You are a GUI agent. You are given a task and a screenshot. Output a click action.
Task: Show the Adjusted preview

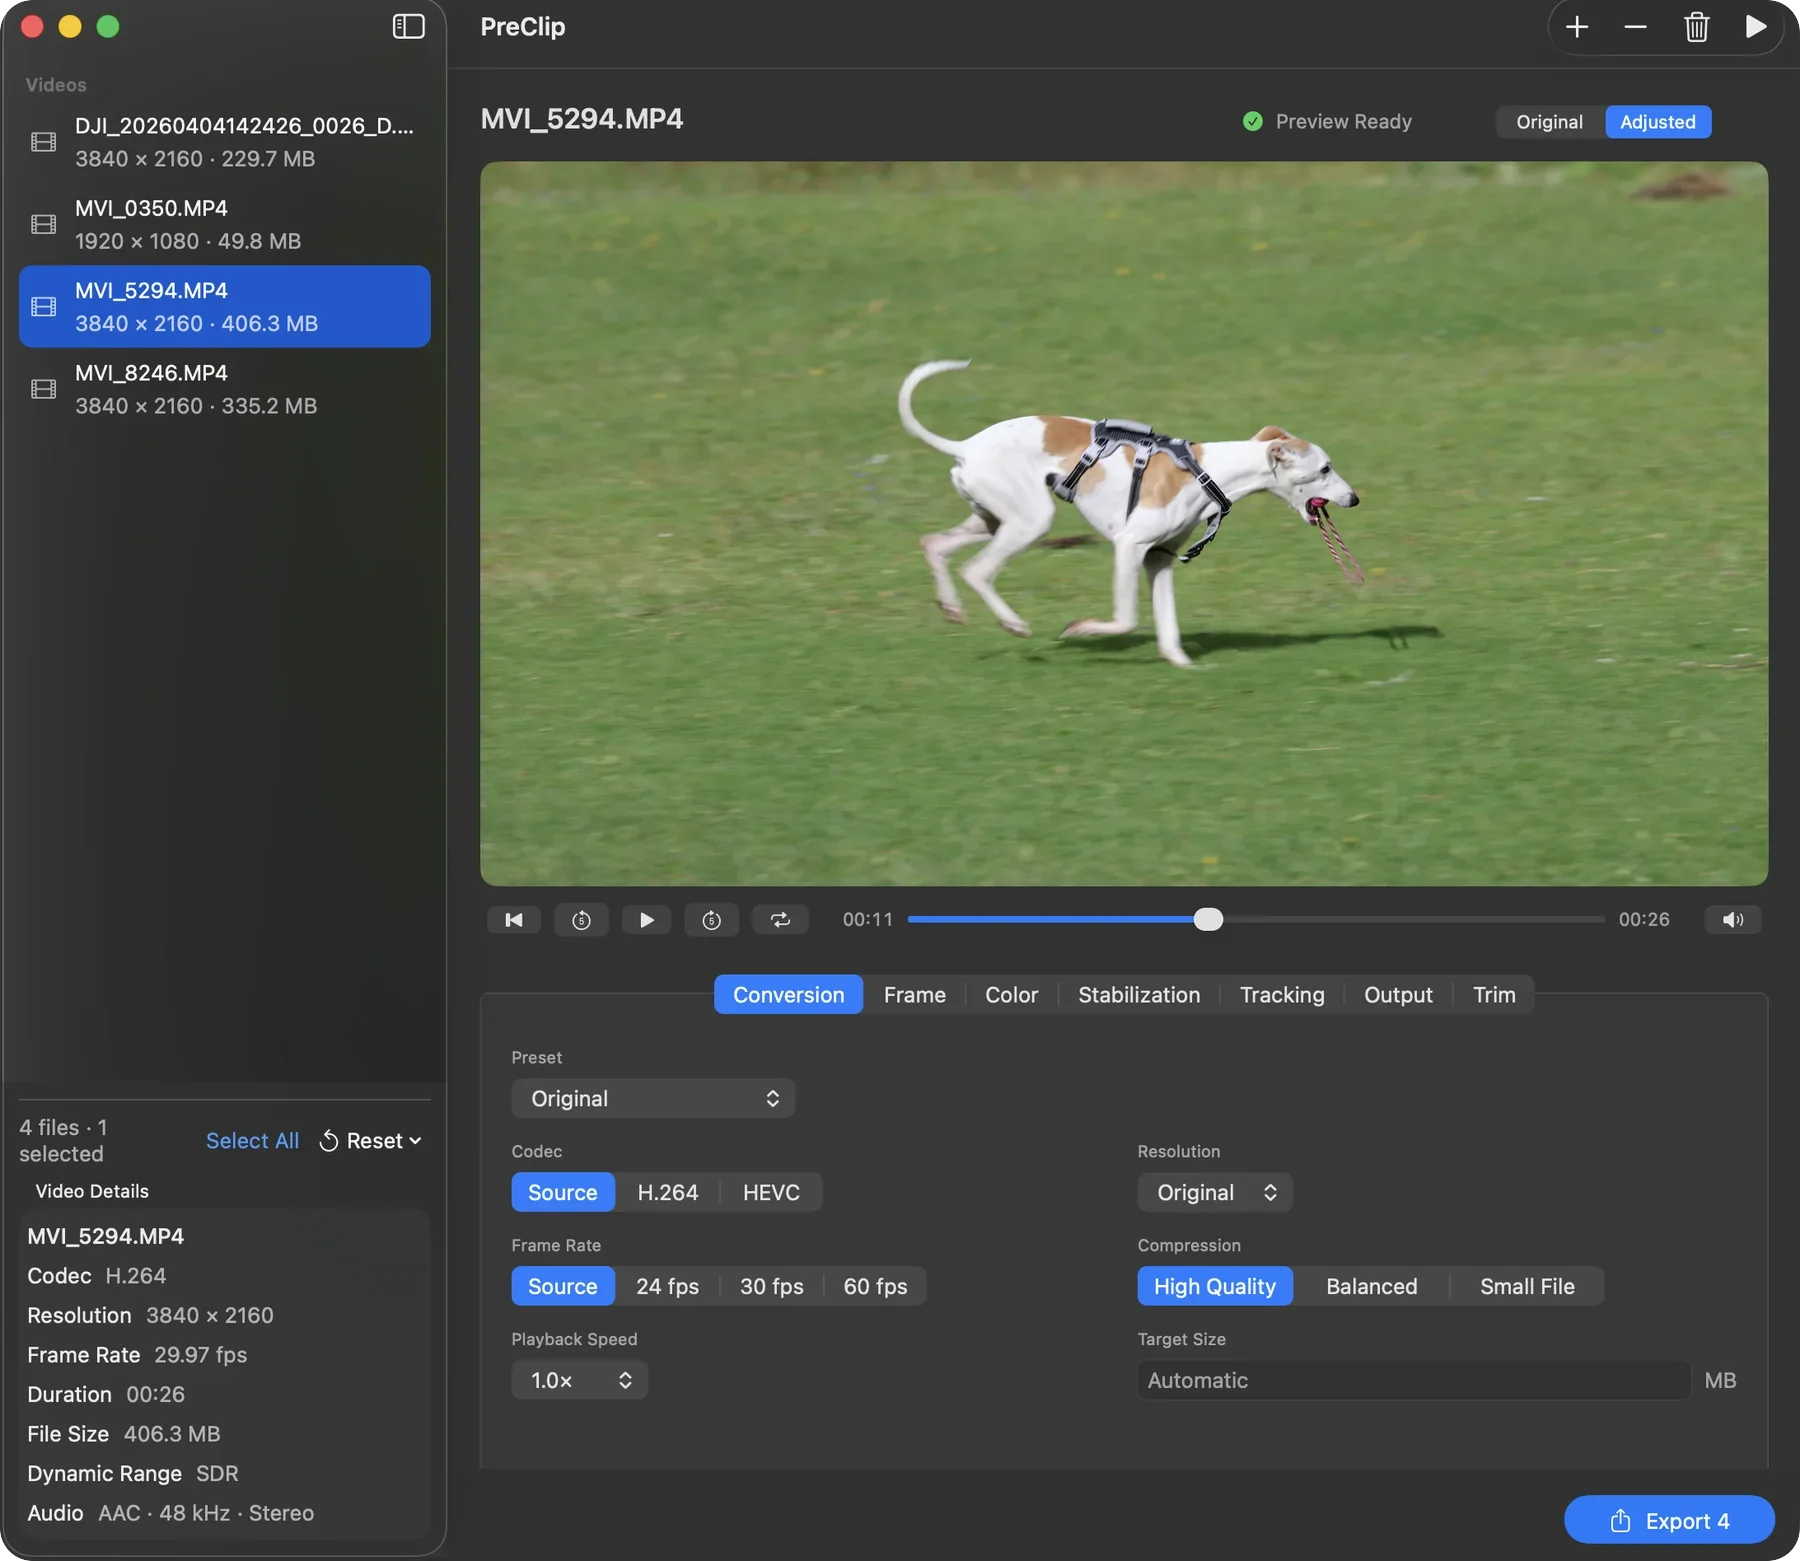[x=1658, y=122]
